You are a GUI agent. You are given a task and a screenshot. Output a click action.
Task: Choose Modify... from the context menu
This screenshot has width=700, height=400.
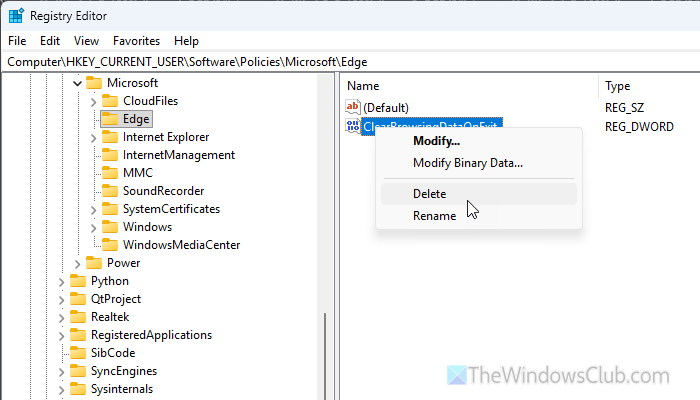point(479,141)
